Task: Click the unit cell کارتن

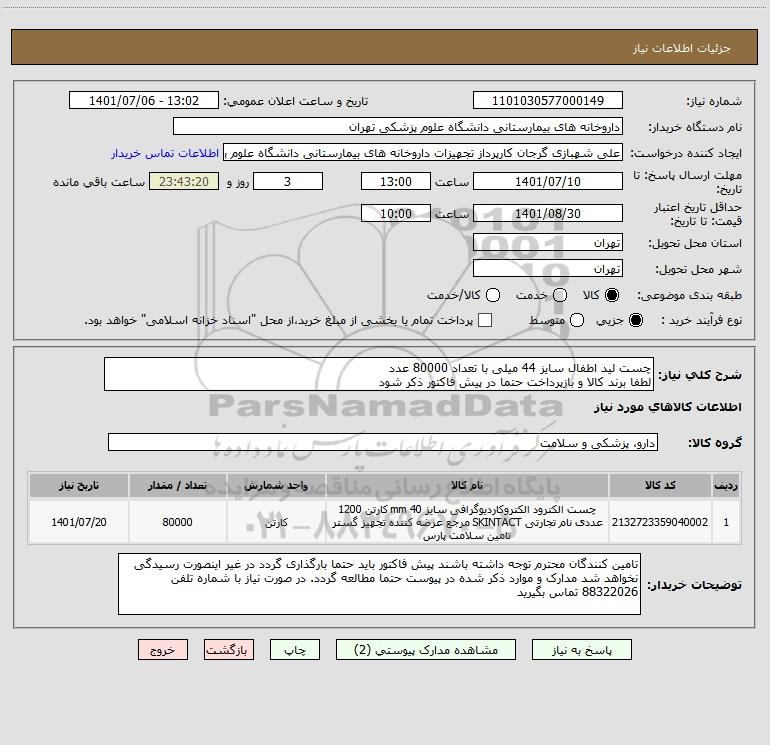Action: click(276, 522)
